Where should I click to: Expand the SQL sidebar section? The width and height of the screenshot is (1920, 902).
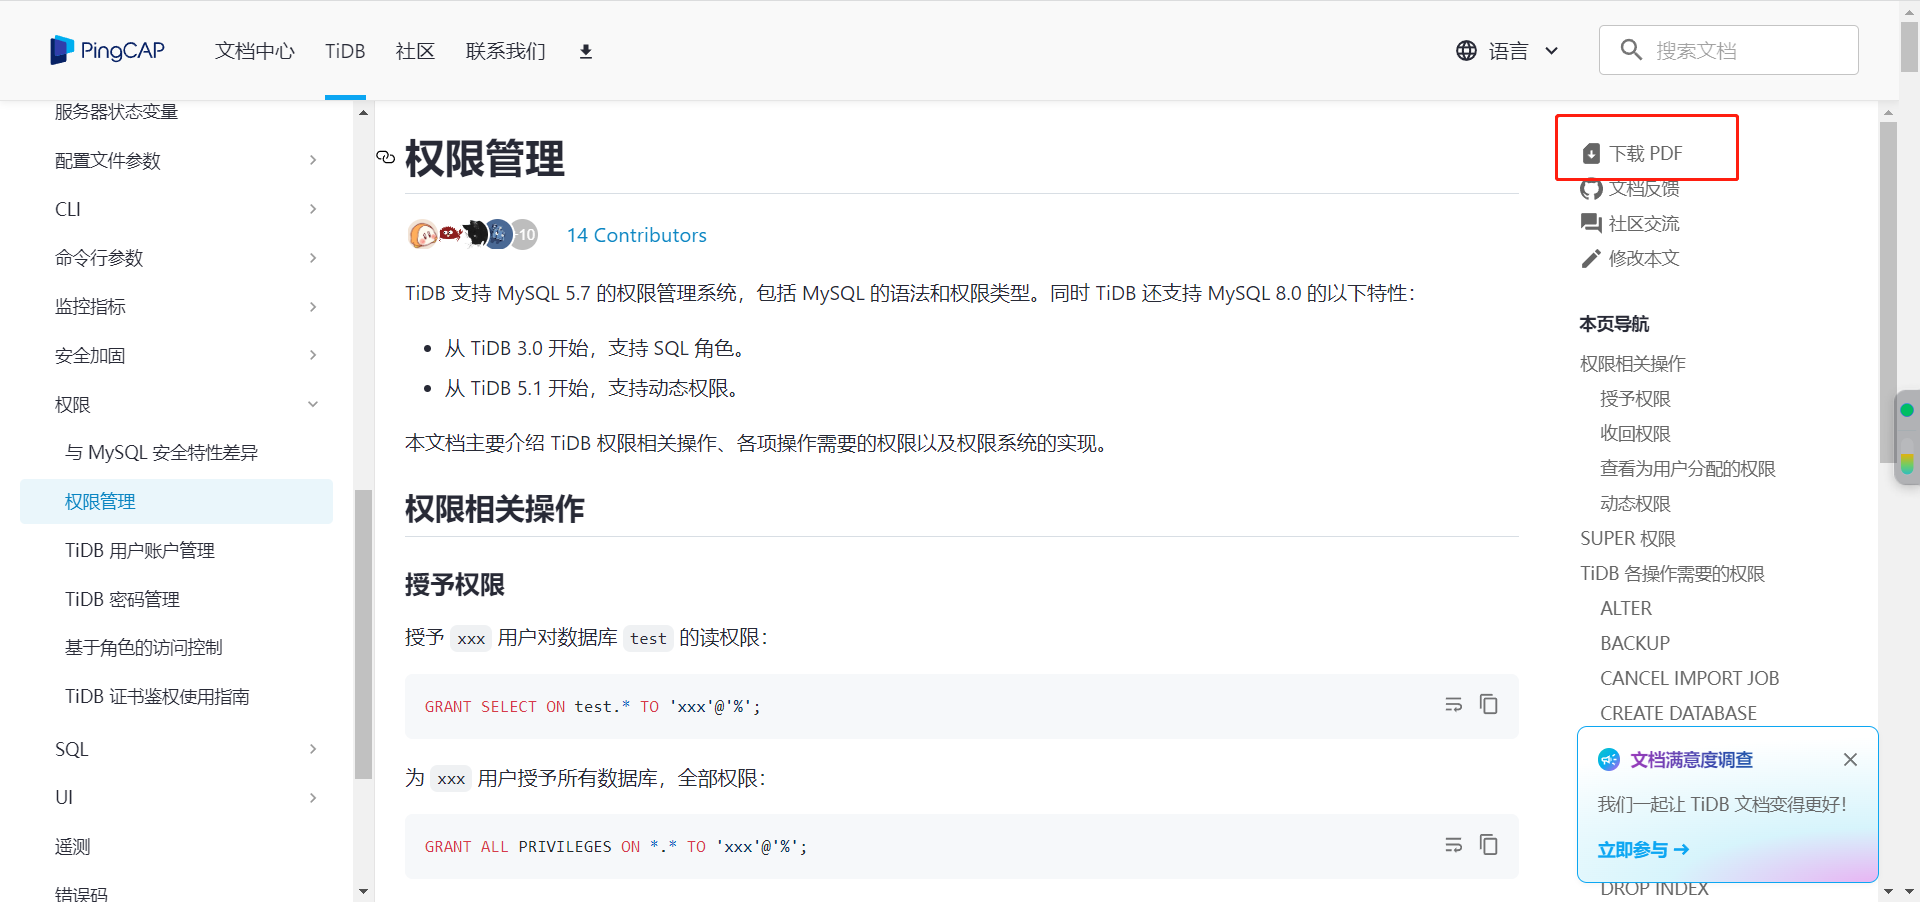313,749
